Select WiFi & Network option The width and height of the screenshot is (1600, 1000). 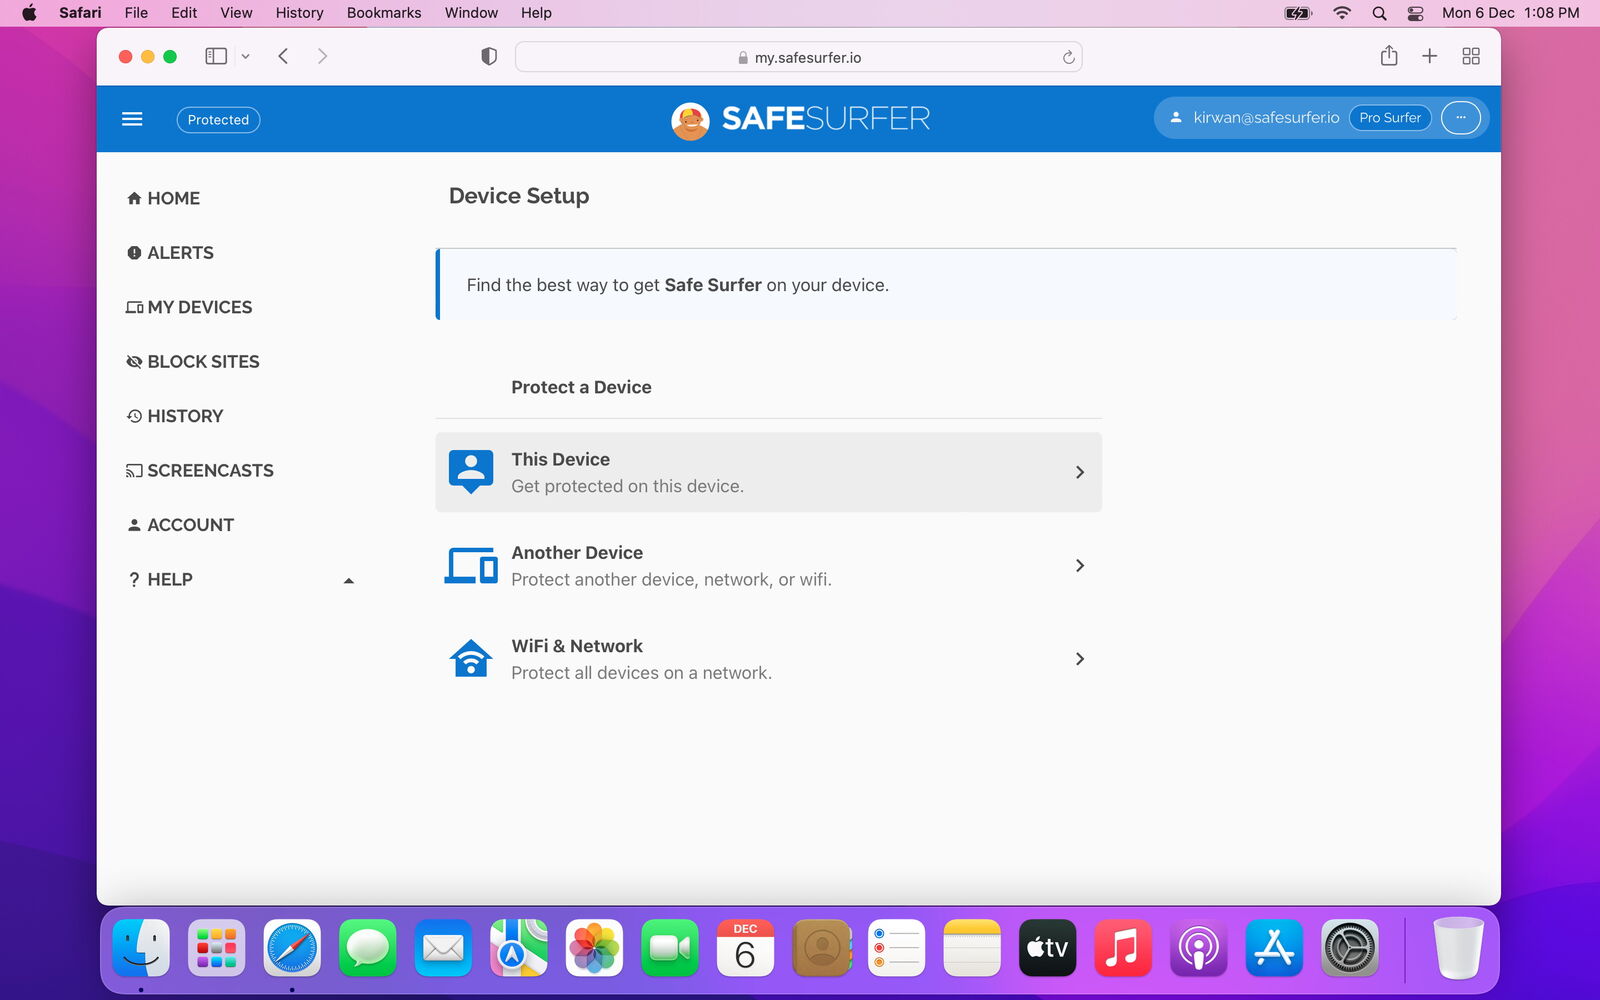tap(768, 659)
